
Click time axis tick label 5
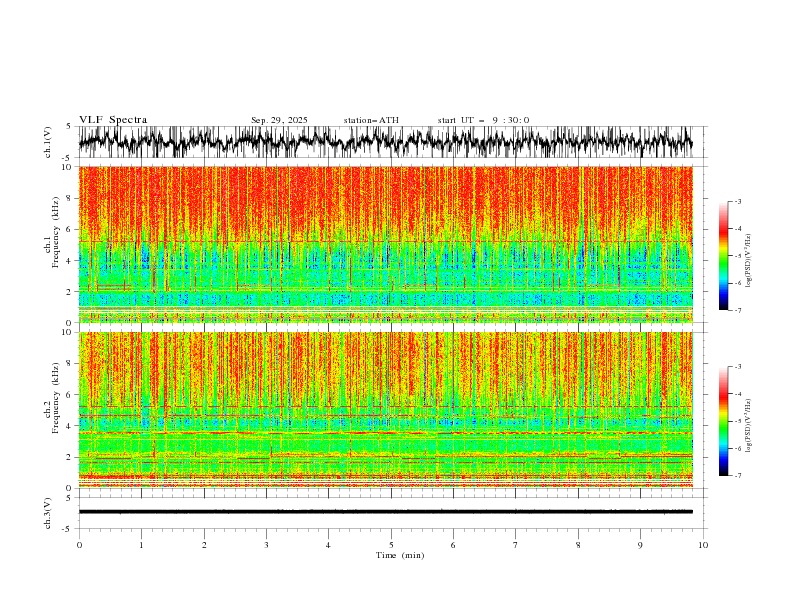[391, 545]
